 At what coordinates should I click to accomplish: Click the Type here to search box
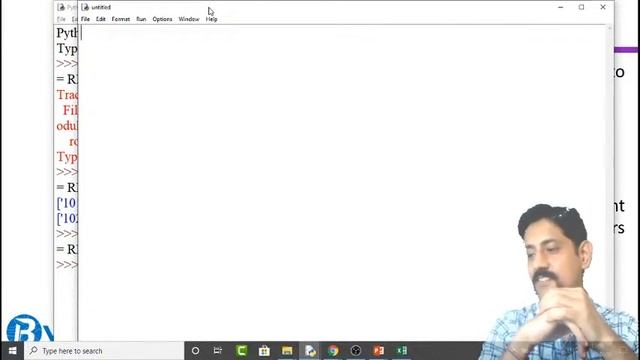pyautogui.click(x=104, y=351)
